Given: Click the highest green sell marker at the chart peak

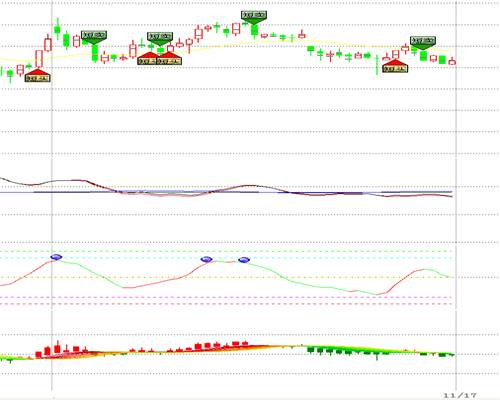Looking at the screenshot, I should [x=254, y=18].
